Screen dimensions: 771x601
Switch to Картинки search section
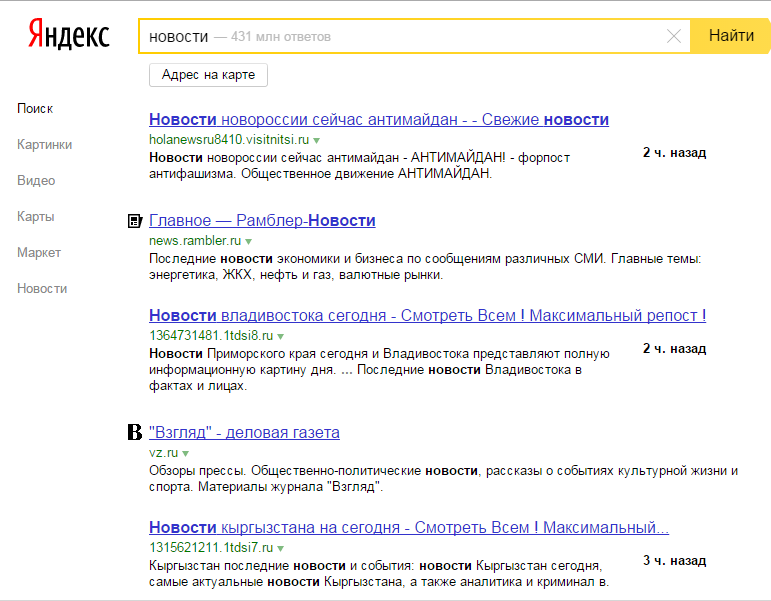tap(44, 144)
